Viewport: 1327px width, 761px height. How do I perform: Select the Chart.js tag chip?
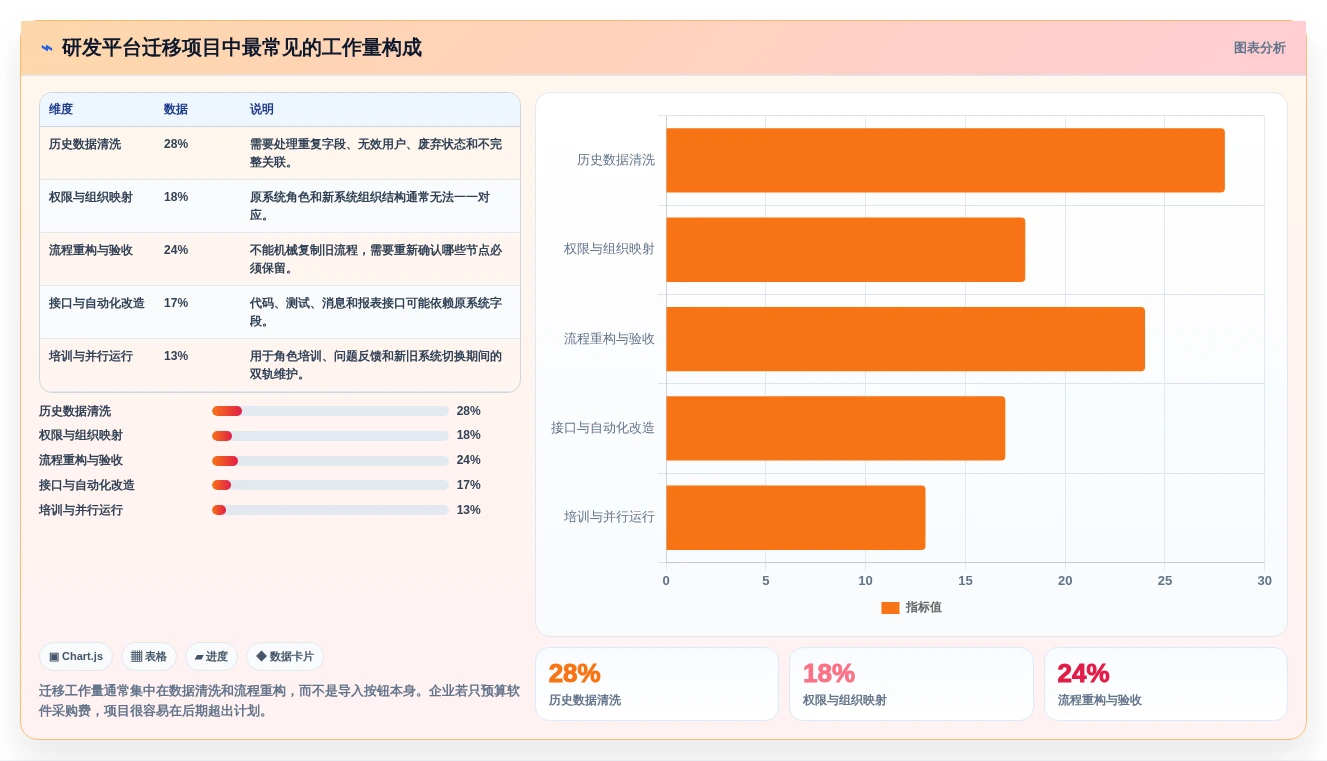tap(76, 657)
